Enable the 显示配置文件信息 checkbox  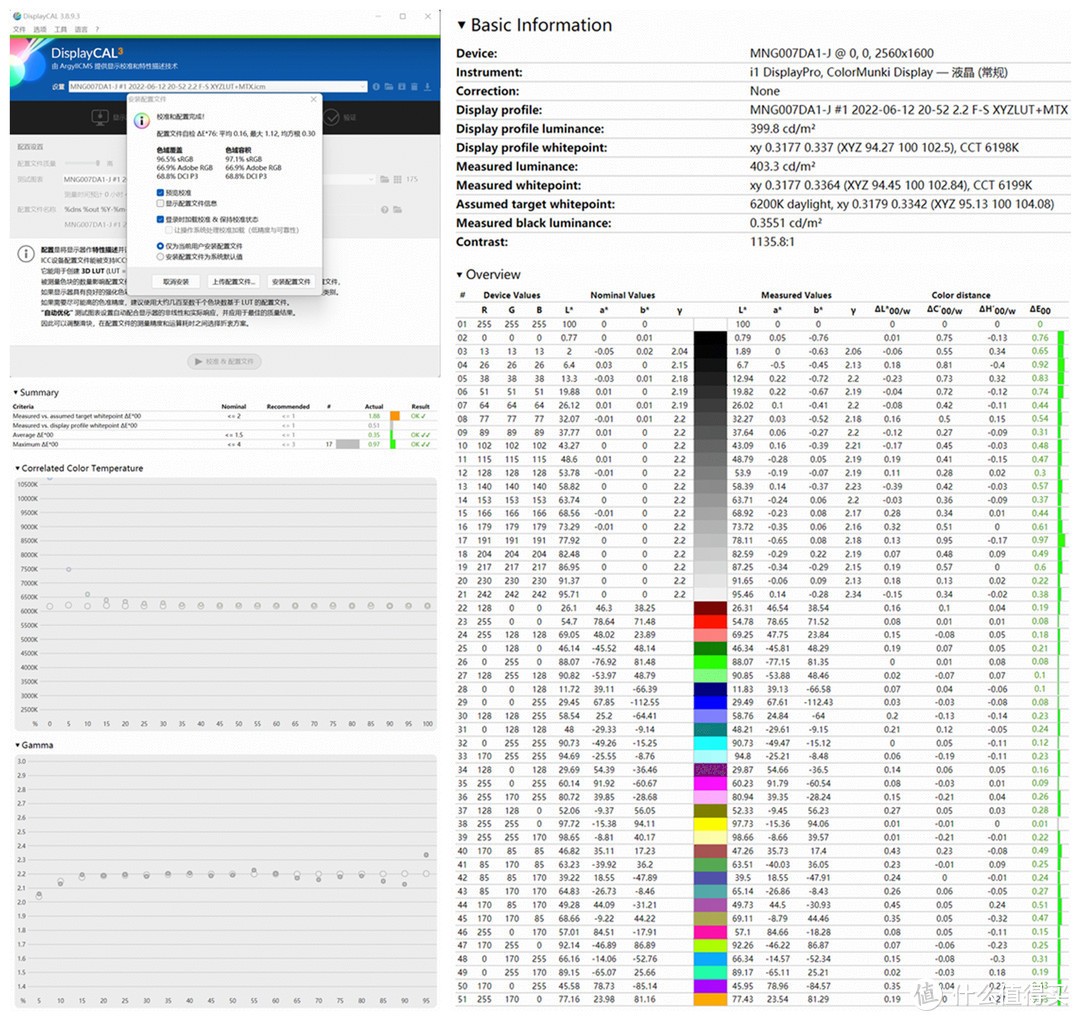(160, 203)
